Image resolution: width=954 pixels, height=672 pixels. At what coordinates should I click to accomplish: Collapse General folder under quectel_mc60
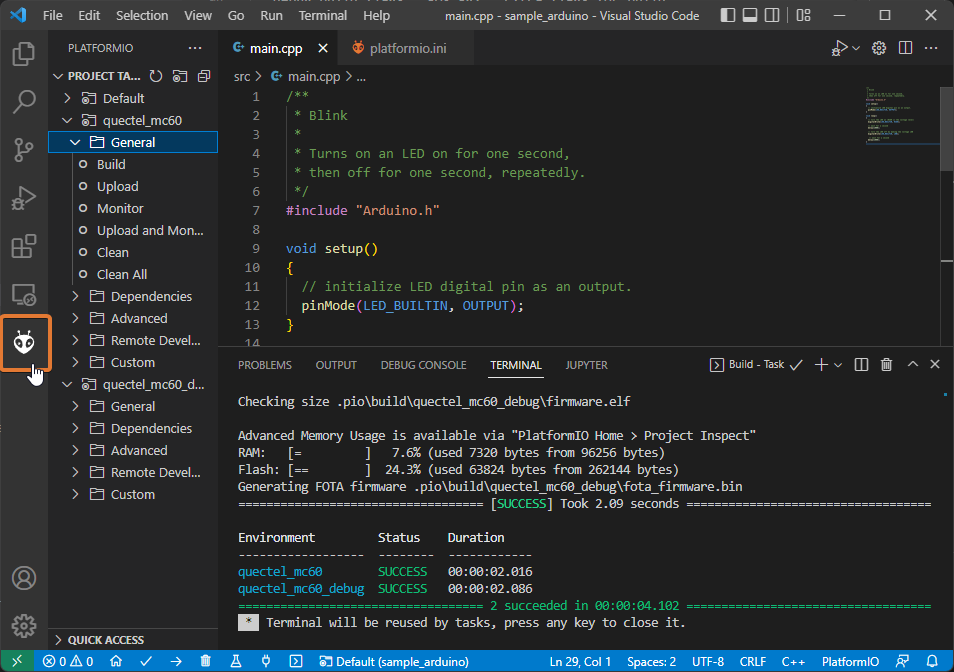coord(75,142)
